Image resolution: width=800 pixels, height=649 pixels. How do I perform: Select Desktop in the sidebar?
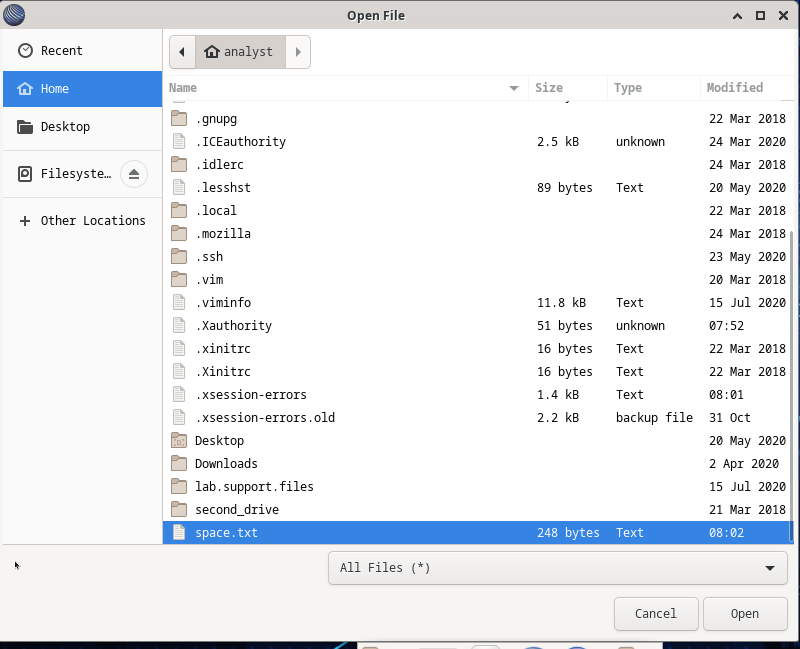83,127
